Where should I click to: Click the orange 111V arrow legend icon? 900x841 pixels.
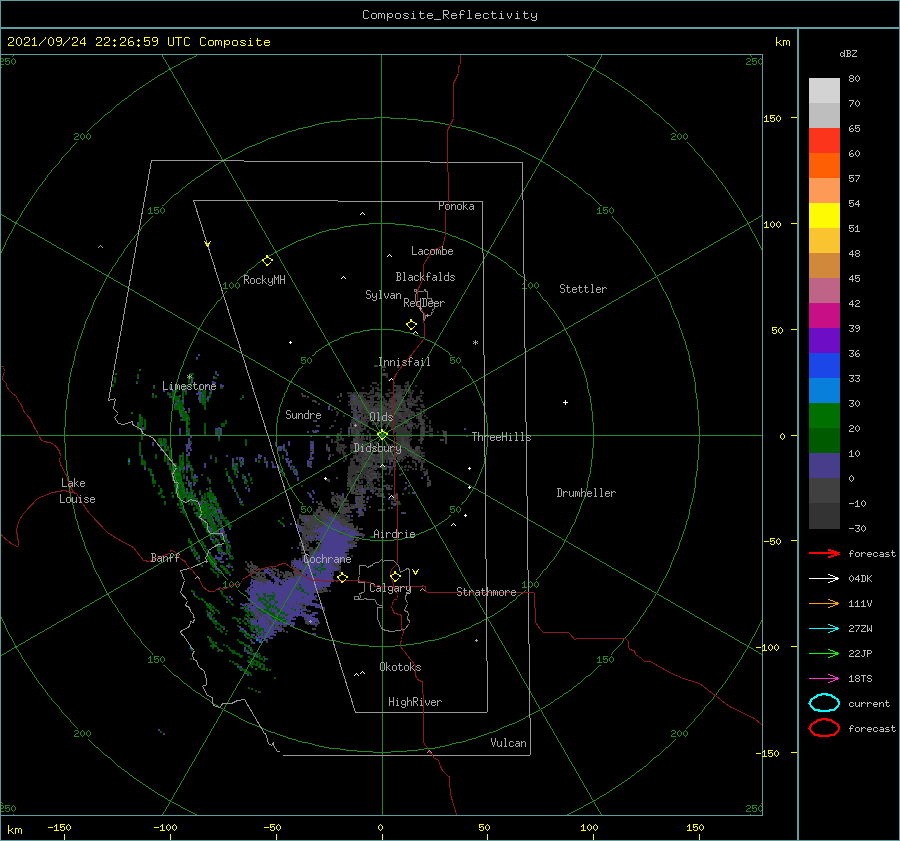(824, 603)
